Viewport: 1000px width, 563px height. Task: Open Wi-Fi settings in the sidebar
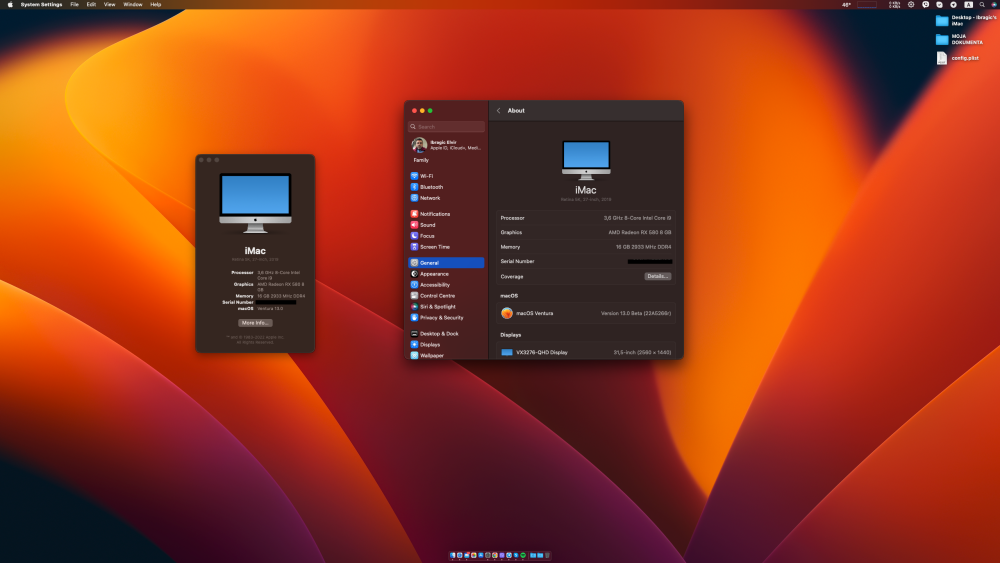[x=445, y=176]
